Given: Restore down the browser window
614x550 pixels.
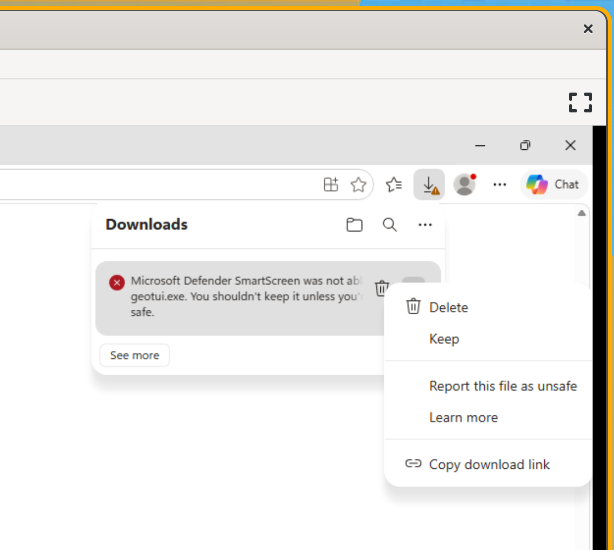Looking at the screenshot, I should 525,146.
